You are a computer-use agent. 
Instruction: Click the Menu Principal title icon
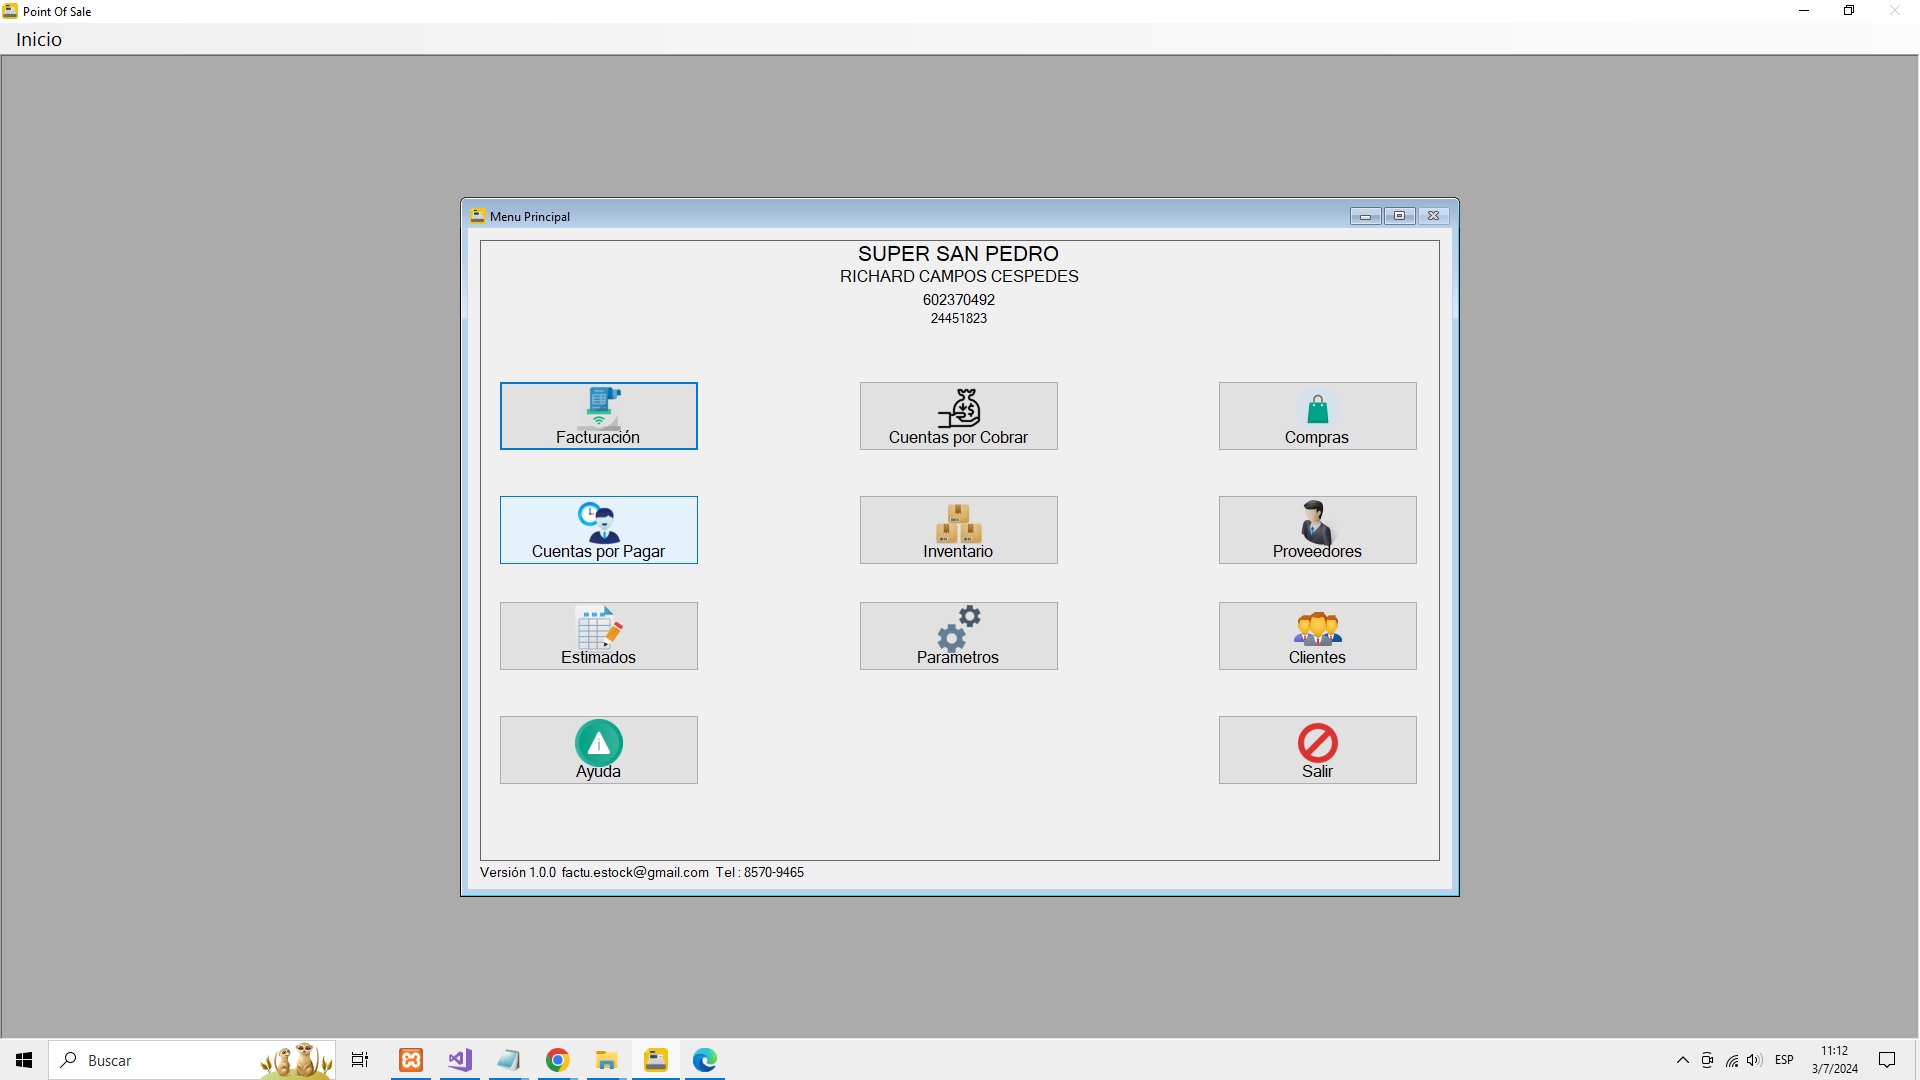(x=478, y=216)
